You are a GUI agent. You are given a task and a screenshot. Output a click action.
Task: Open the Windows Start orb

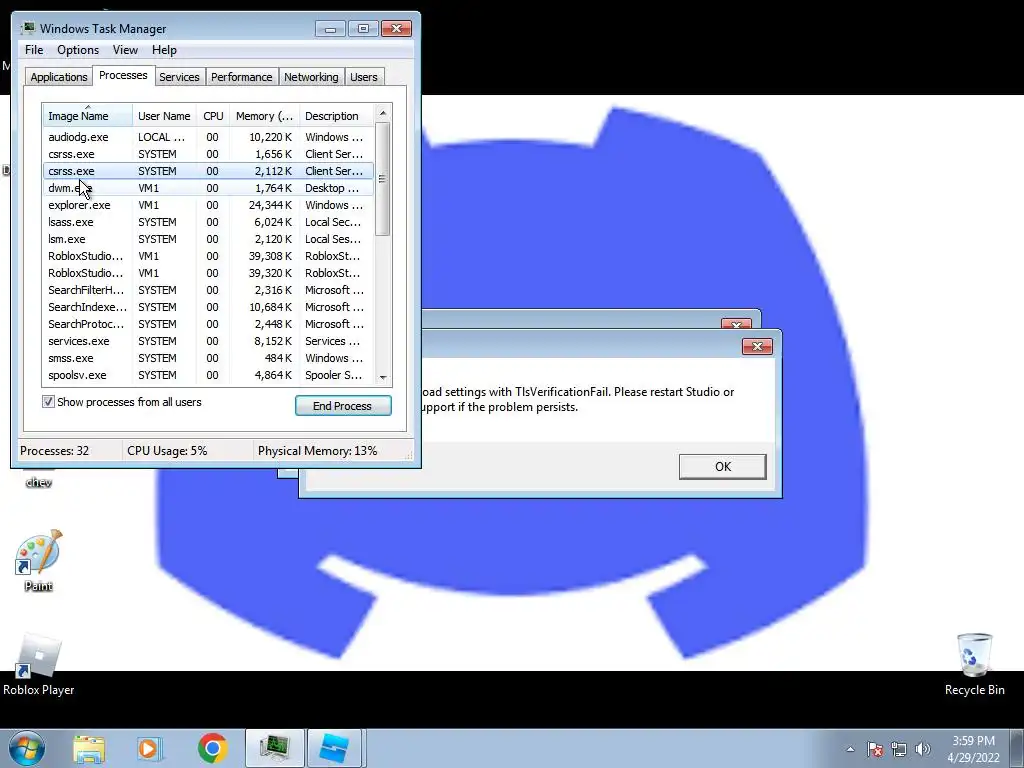(x=27, y=748)
